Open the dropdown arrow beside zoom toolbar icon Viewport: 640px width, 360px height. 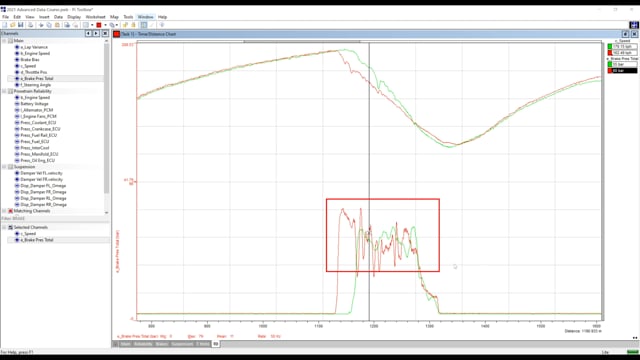point(117,25)
